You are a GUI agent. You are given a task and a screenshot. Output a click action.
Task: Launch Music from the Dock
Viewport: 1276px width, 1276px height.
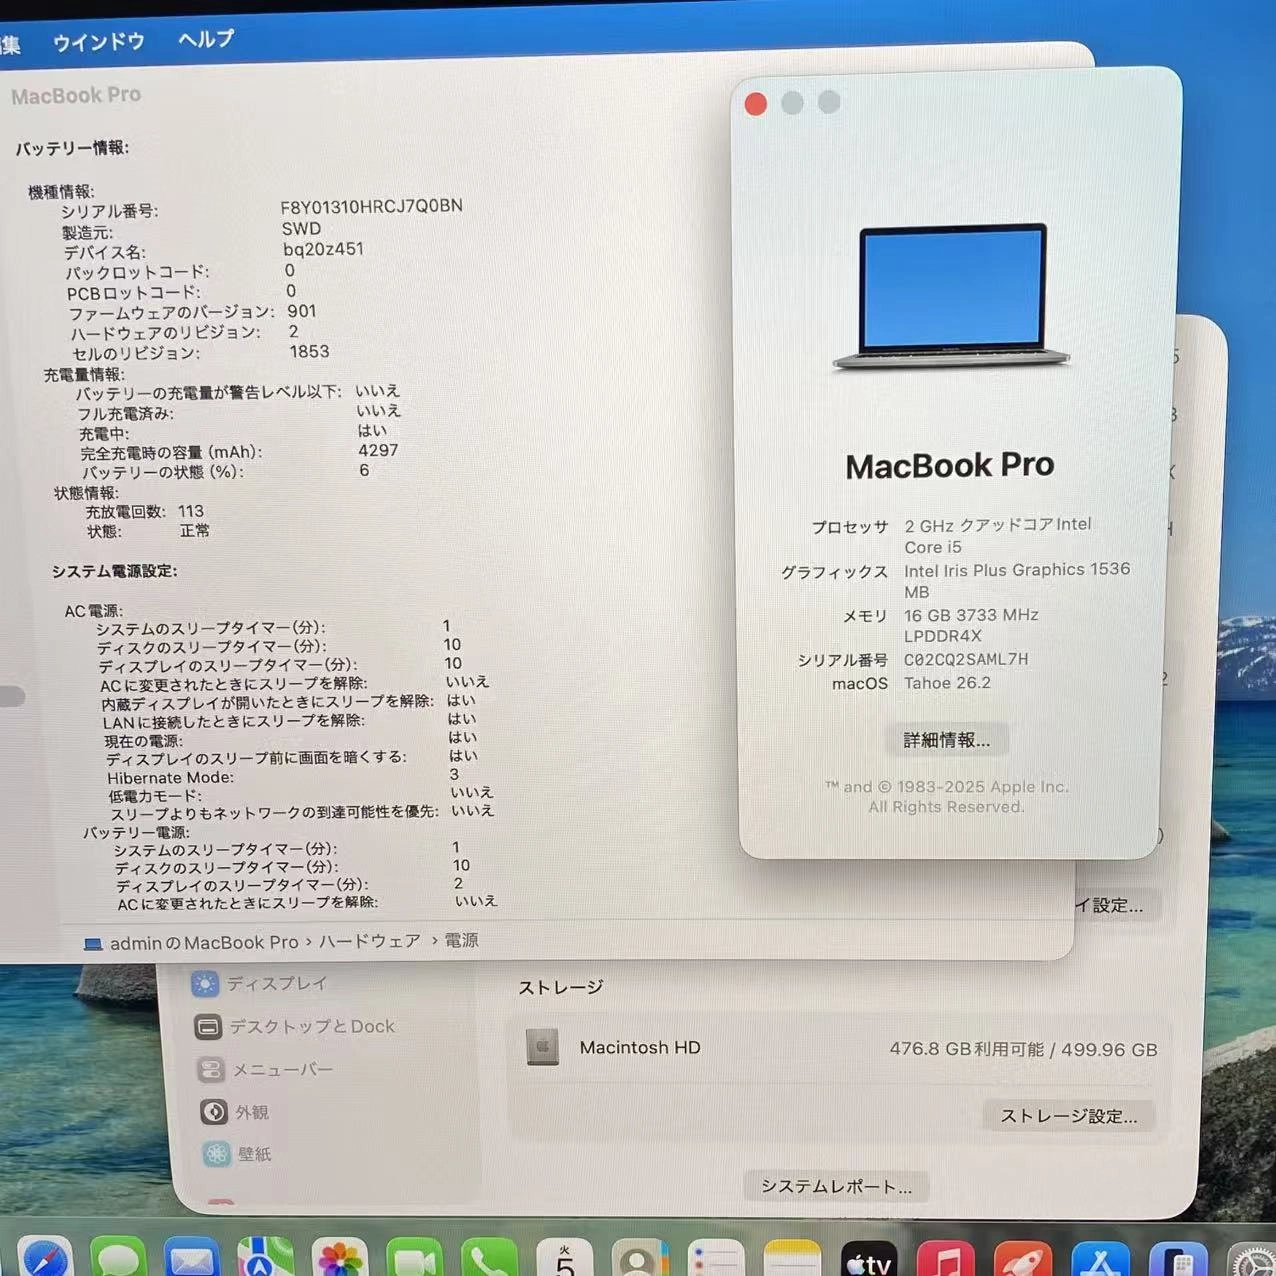(x=945, y=1259)
